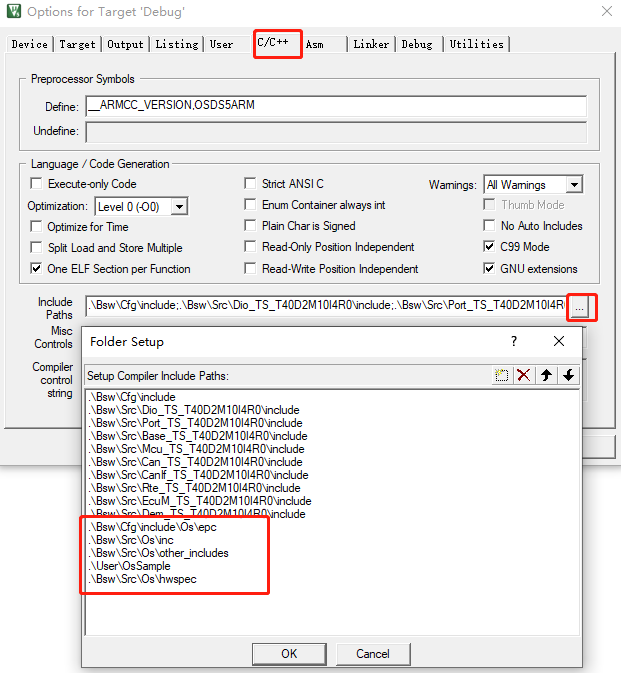Click the Define input field
Screen dimensions: 621x673
pyautogui.click(x=336, y=106)
